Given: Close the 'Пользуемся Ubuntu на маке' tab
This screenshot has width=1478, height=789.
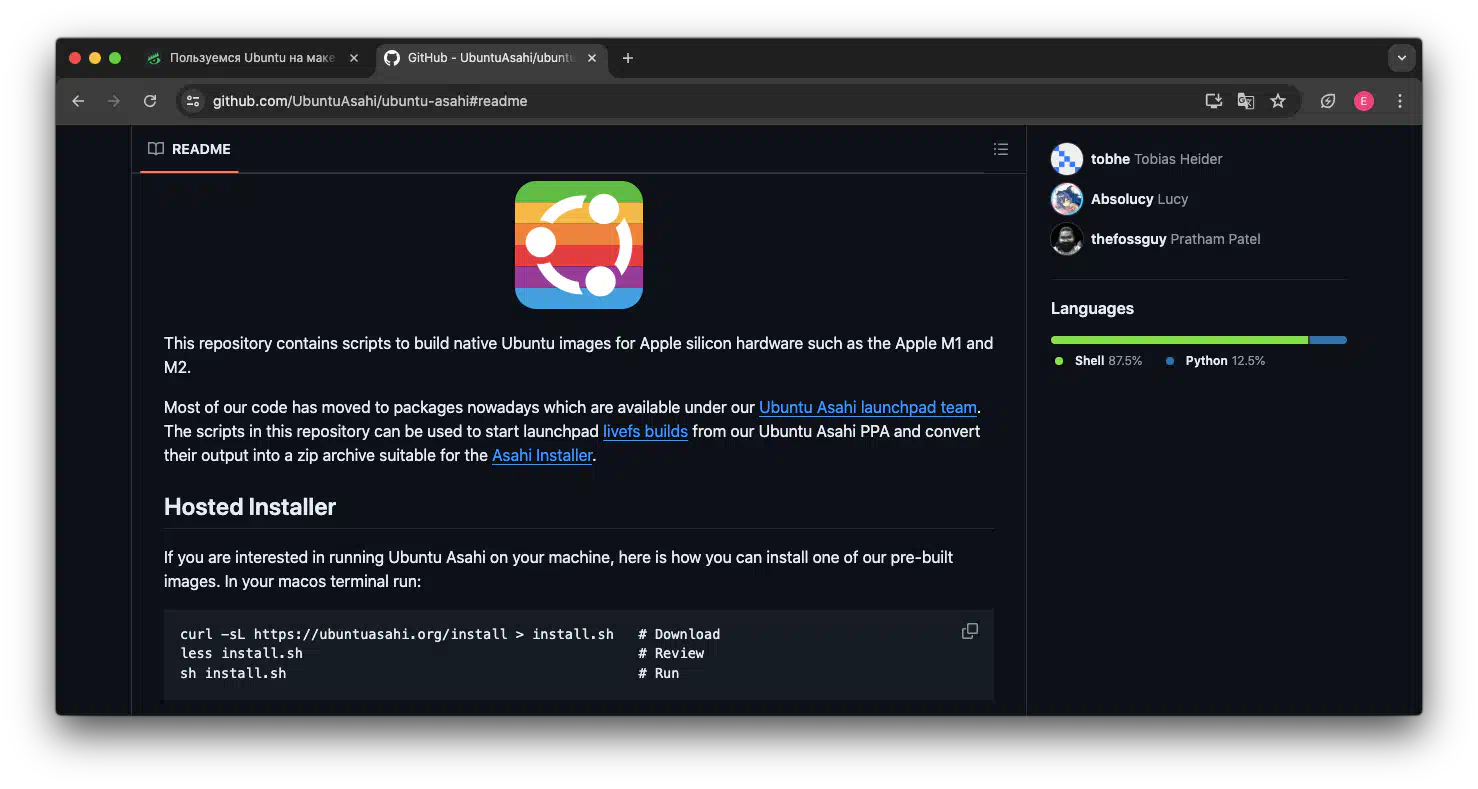Looking at the screenshot, I should point(353,58).
